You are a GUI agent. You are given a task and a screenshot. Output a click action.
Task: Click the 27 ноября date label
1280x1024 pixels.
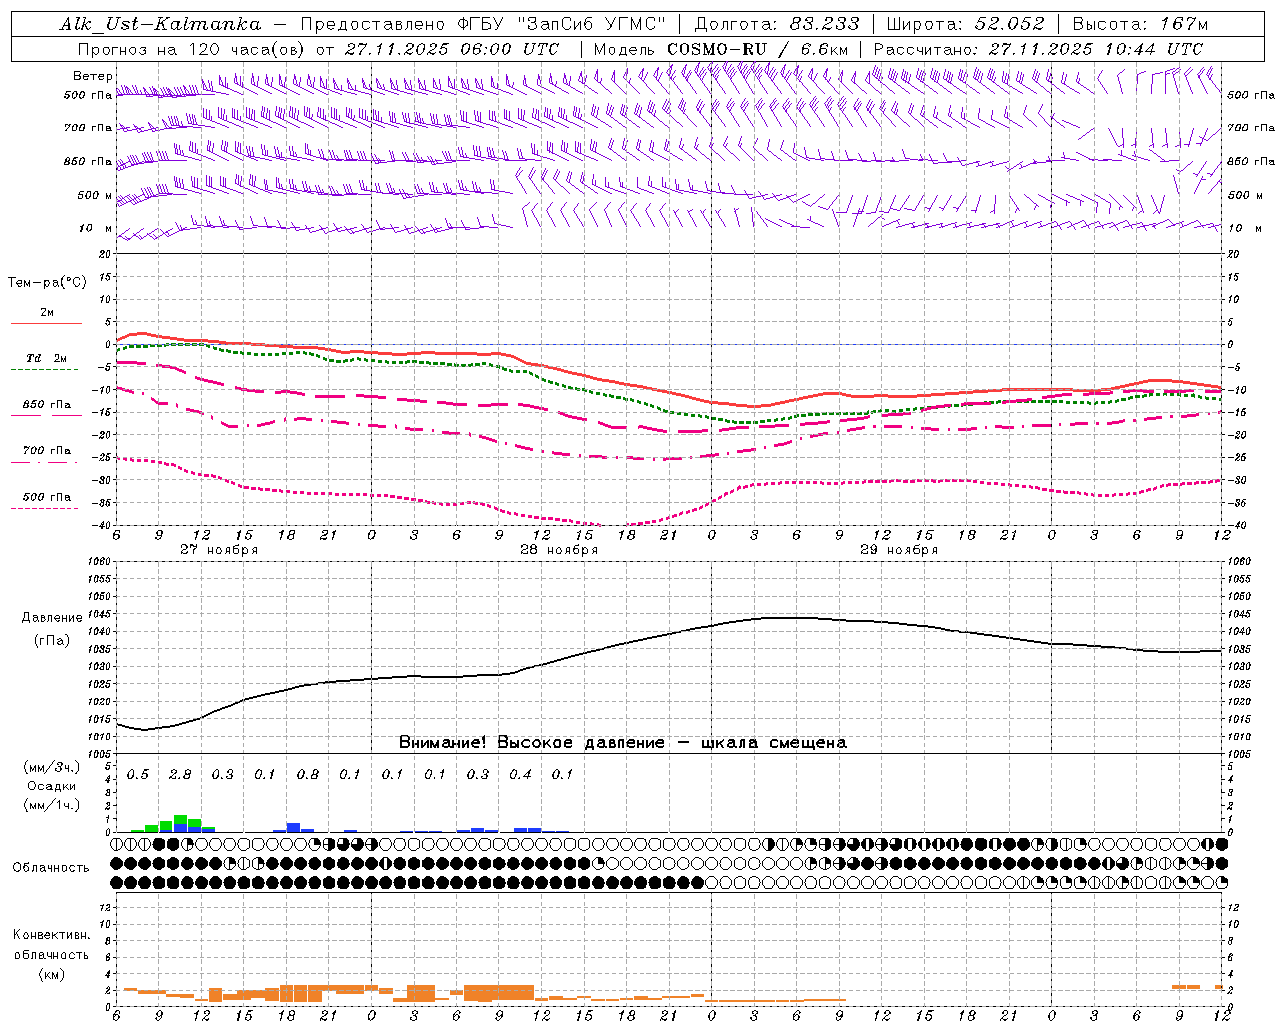(x=219, y=550)
